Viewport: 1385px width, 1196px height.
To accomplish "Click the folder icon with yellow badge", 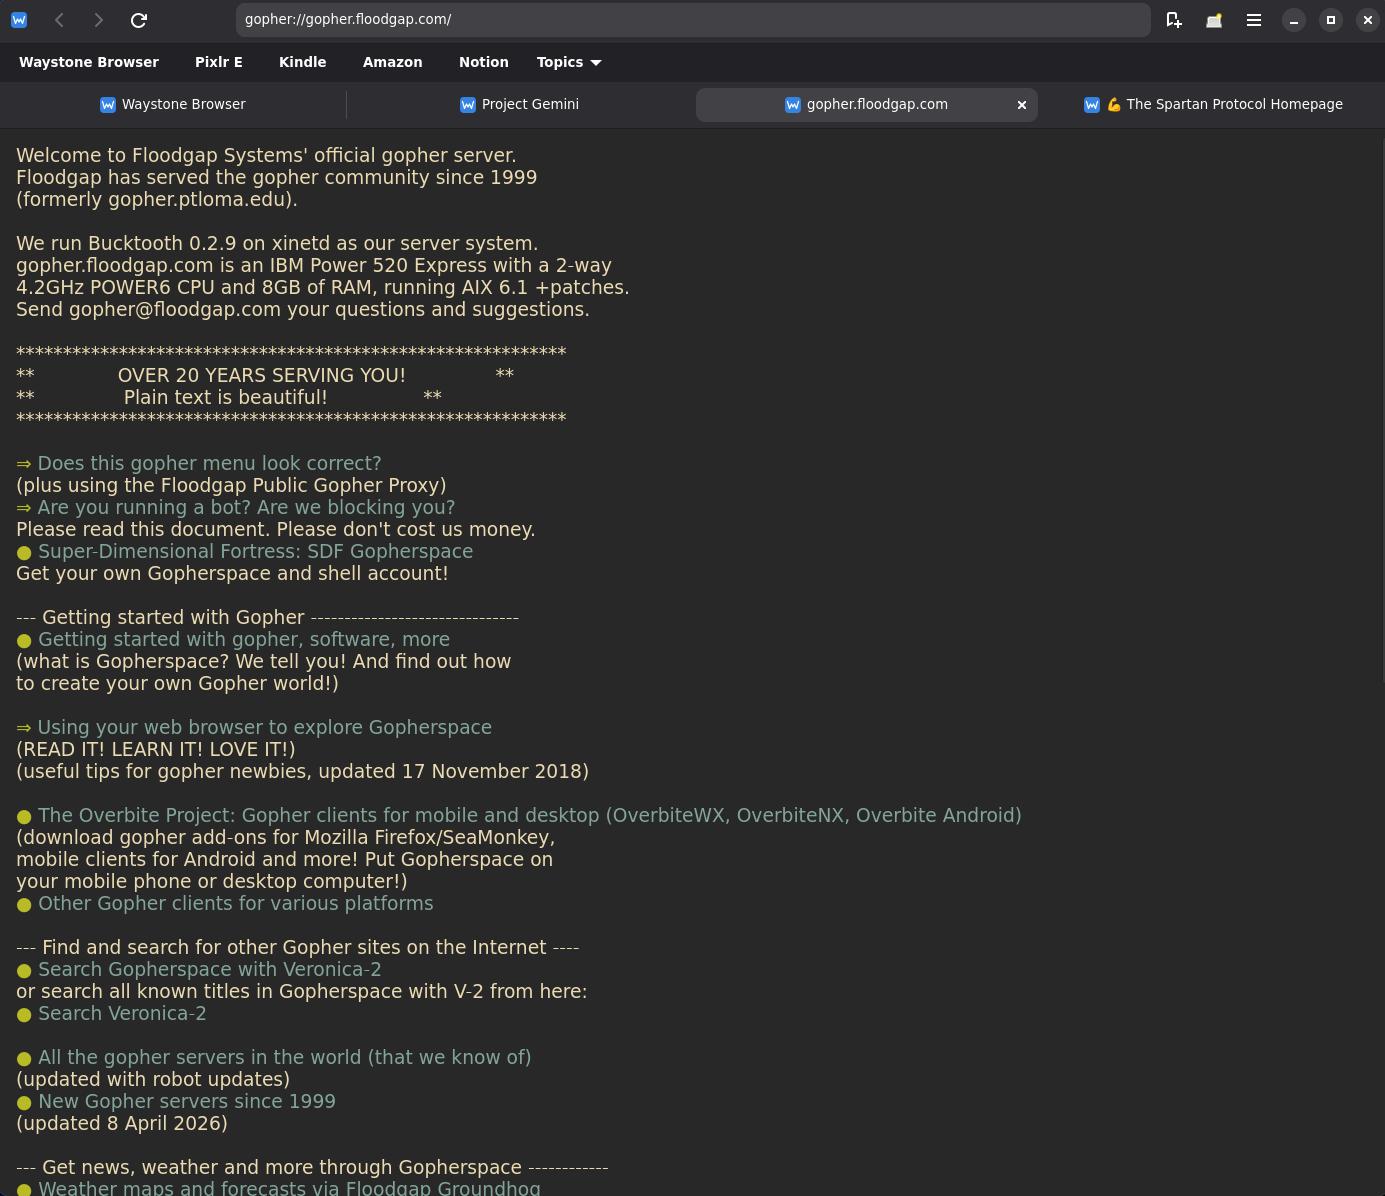I will coord(1214,20).
